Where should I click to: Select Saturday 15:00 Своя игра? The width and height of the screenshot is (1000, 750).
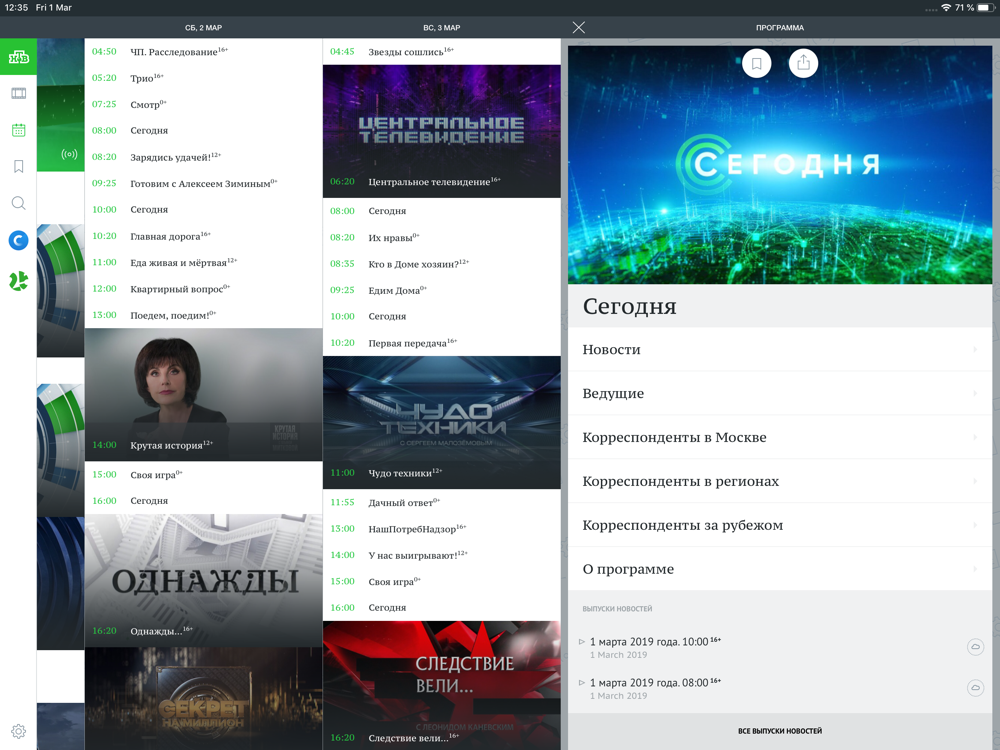(x=203, y=474)
